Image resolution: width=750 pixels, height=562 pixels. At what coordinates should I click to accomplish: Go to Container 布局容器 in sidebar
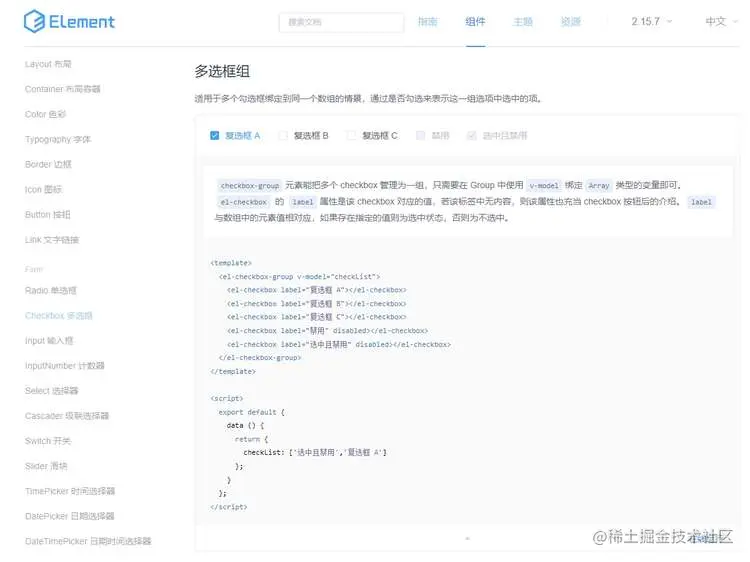[62, 89]
